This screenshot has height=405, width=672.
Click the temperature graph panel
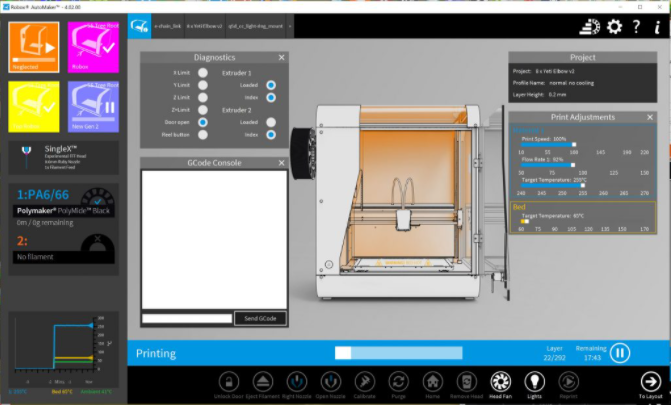[63, 349]
